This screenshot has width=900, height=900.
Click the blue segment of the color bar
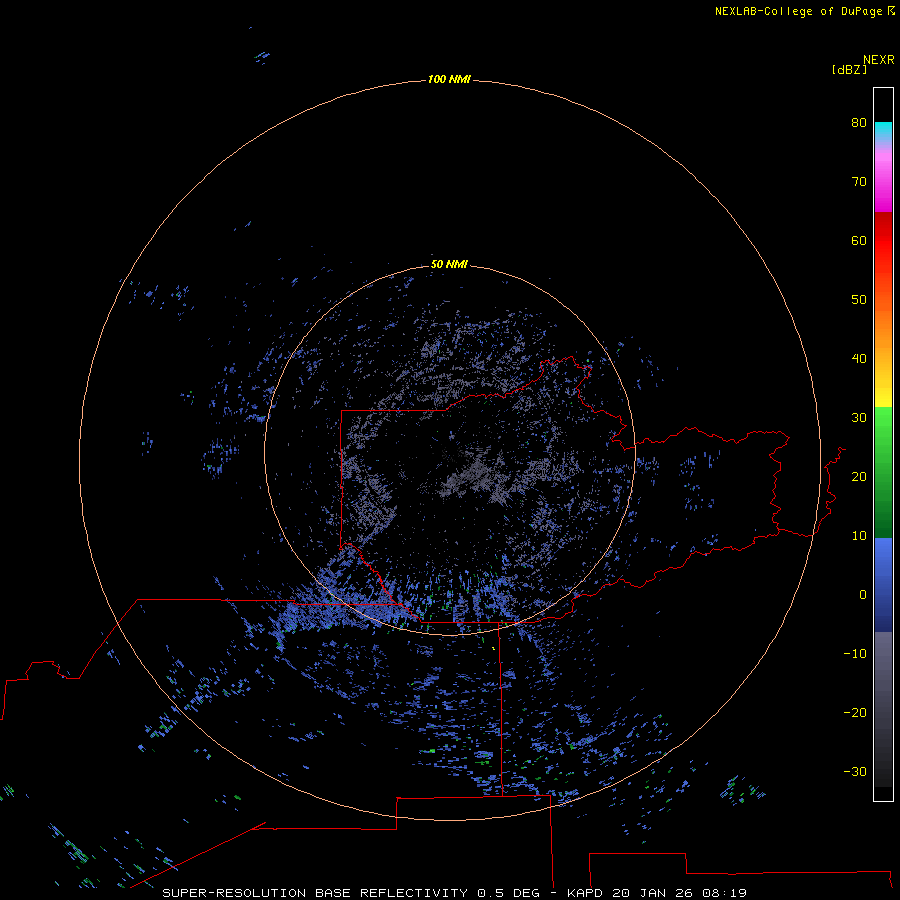point(883,585)
